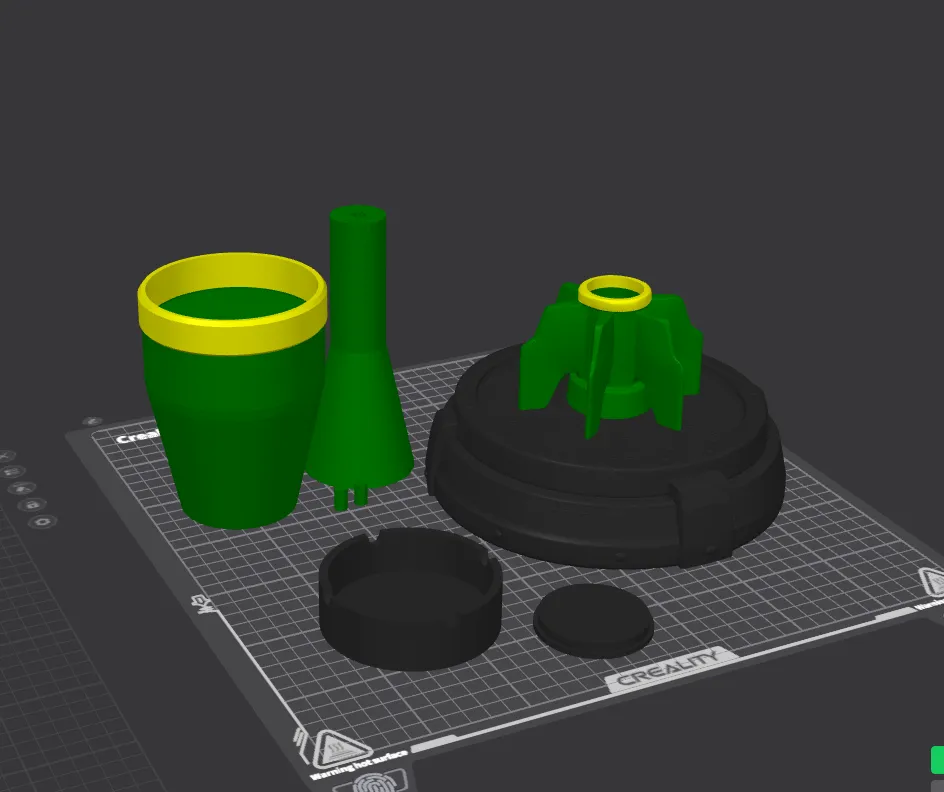Screen dimensions: 944x792
Task: Toggle the plate lock icon
Action: coord(31,504)
